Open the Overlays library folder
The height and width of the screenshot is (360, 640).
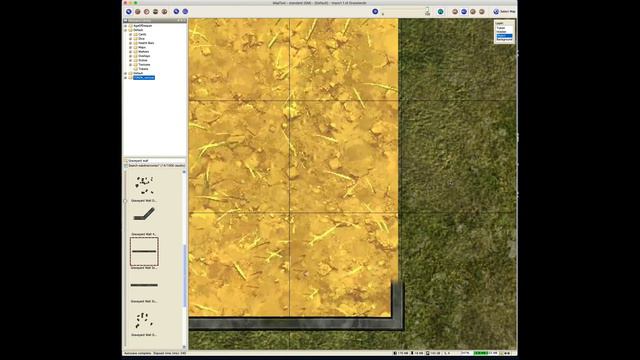(144, 56)
